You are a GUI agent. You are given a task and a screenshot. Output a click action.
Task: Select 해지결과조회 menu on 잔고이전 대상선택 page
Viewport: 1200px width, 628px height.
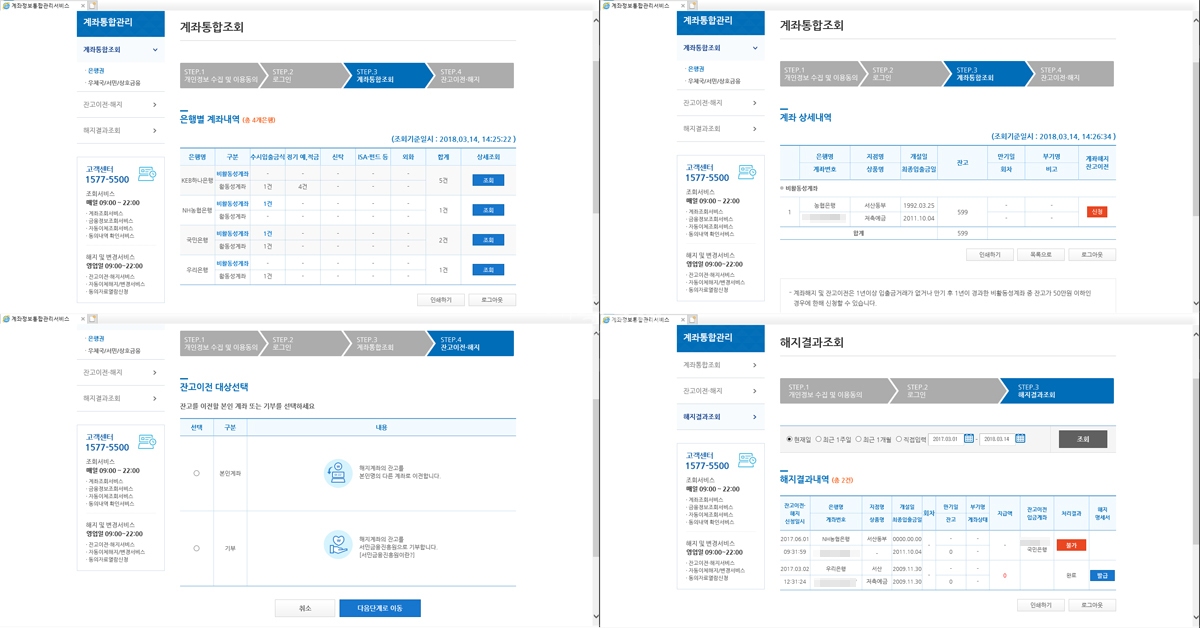click(x=102, y=398)
